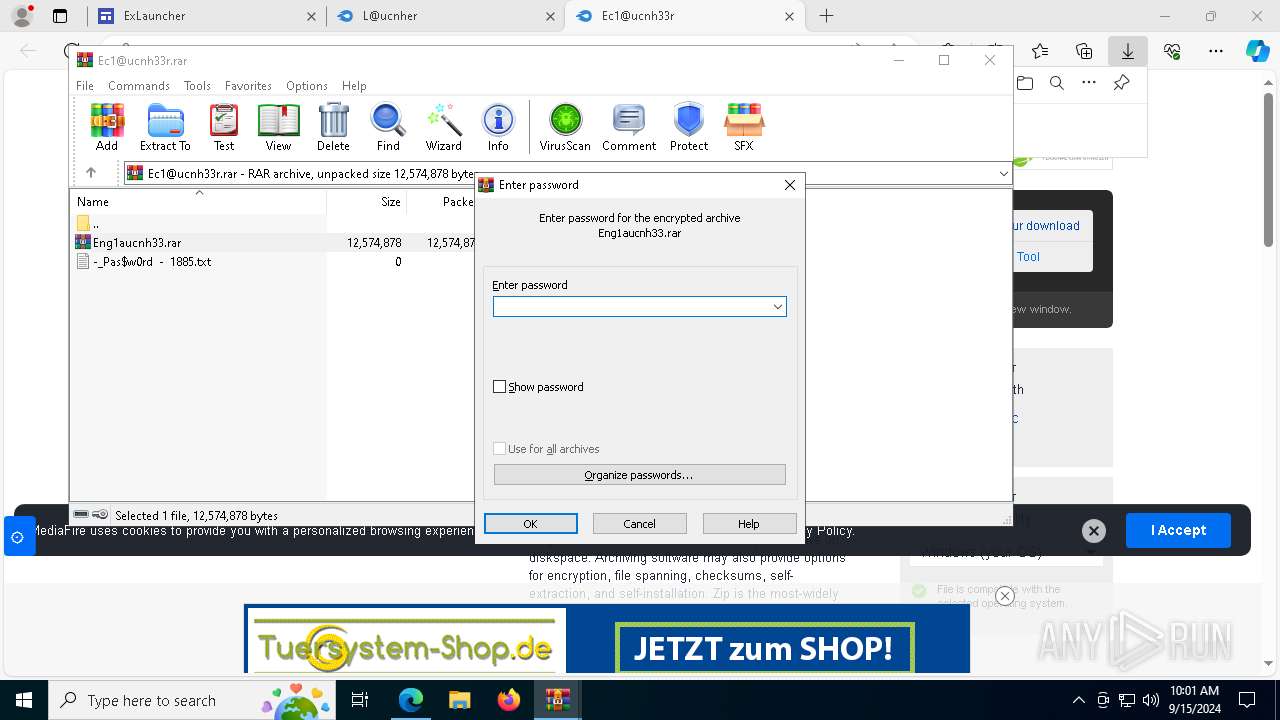The image size is (1280, 720).
Task: Open the notification center icon
Action: (x=1247, y=700)
